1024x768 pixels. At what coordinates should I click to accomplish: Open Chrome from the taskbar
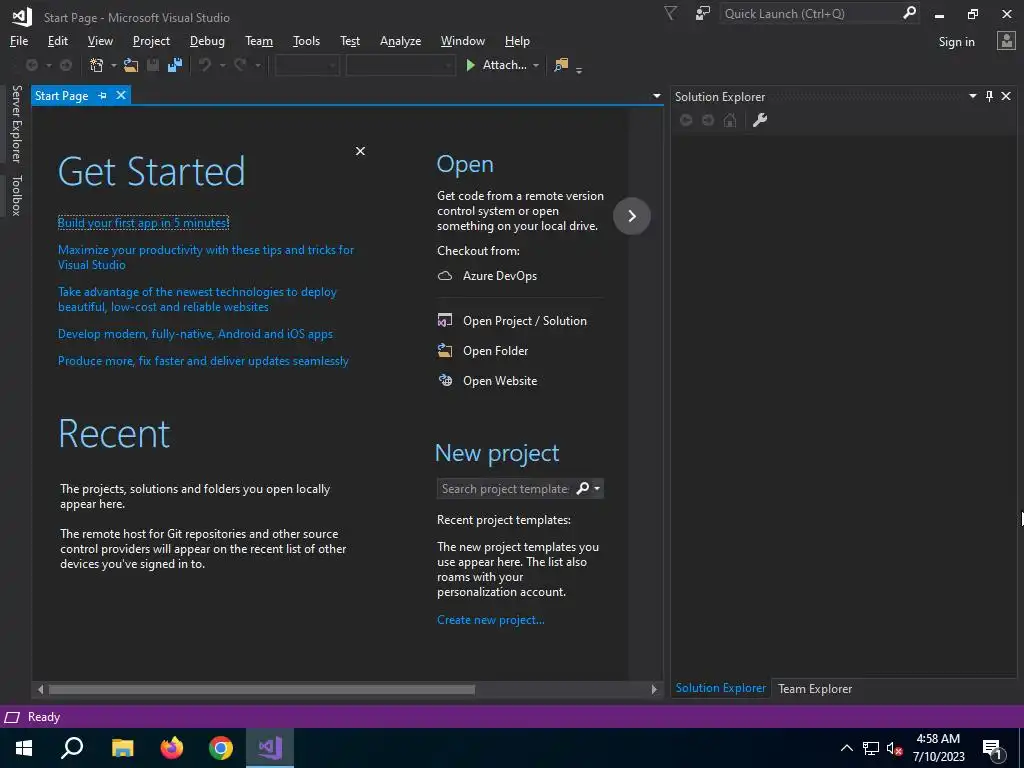pyautogui.click(x=221, y=748)
